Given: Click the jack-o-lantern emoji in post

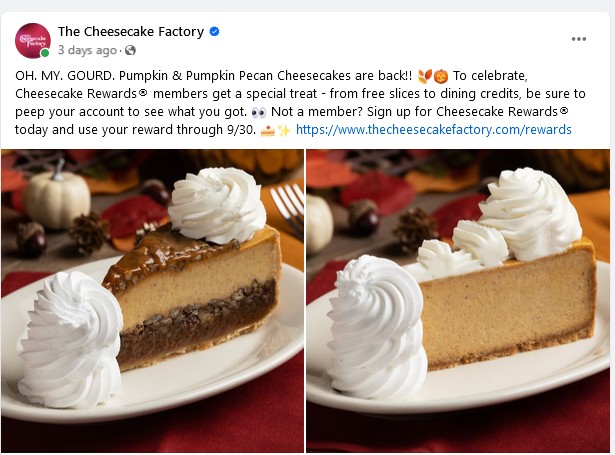Looking at the screenshot, I should click(441, 76).
